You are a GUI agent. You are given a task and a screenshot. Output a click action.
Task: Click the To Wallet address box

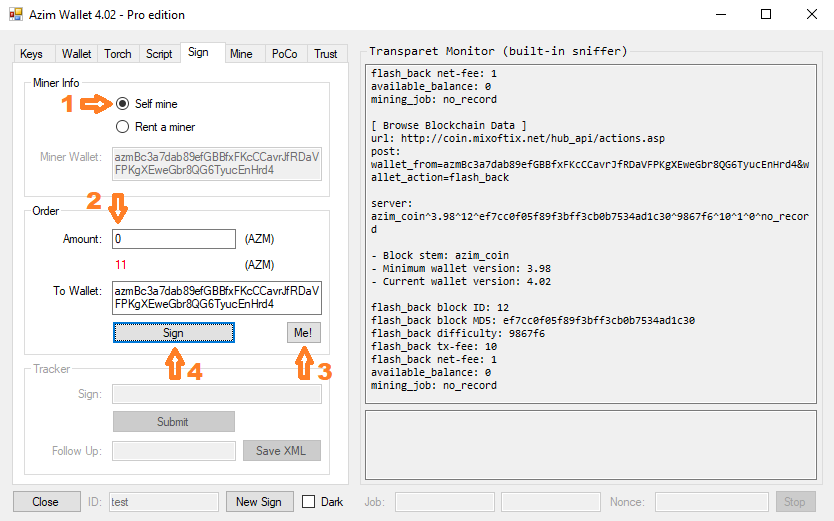[x=217, y=298]
